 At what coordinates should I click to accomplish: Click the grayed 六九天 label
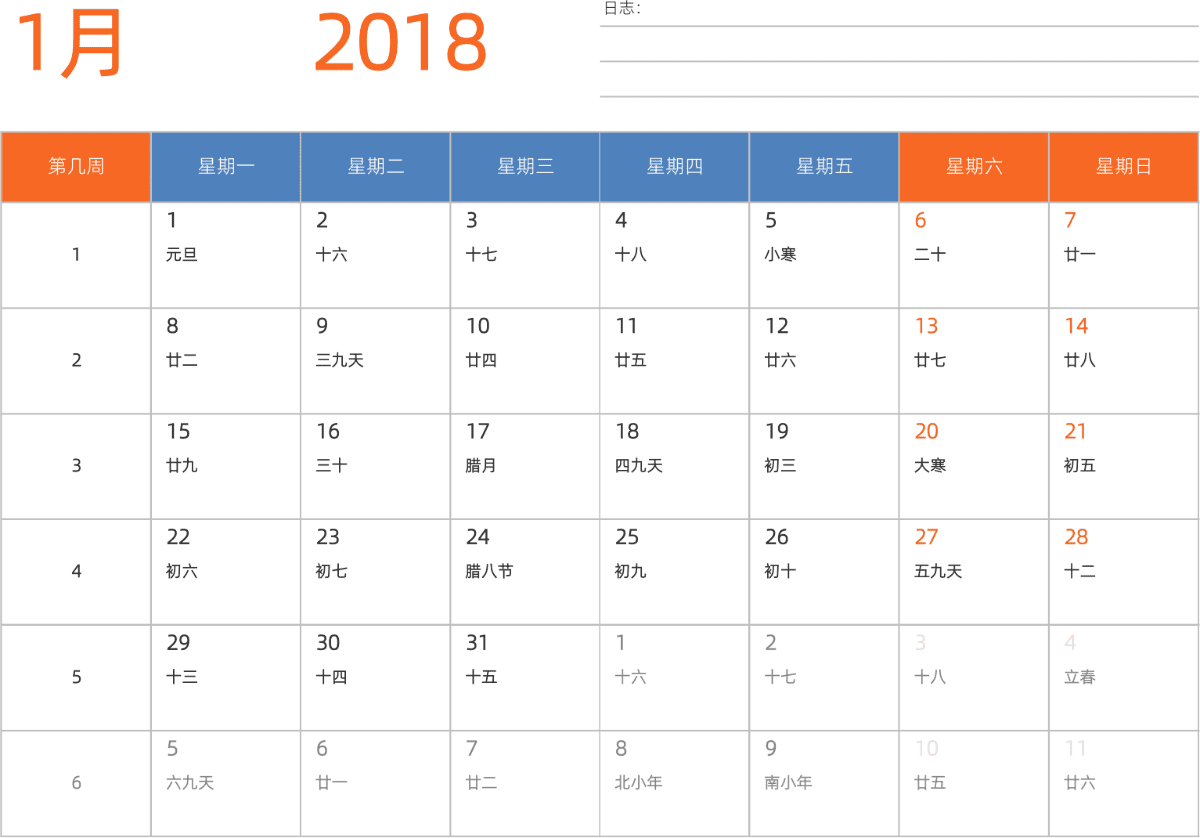190,783
